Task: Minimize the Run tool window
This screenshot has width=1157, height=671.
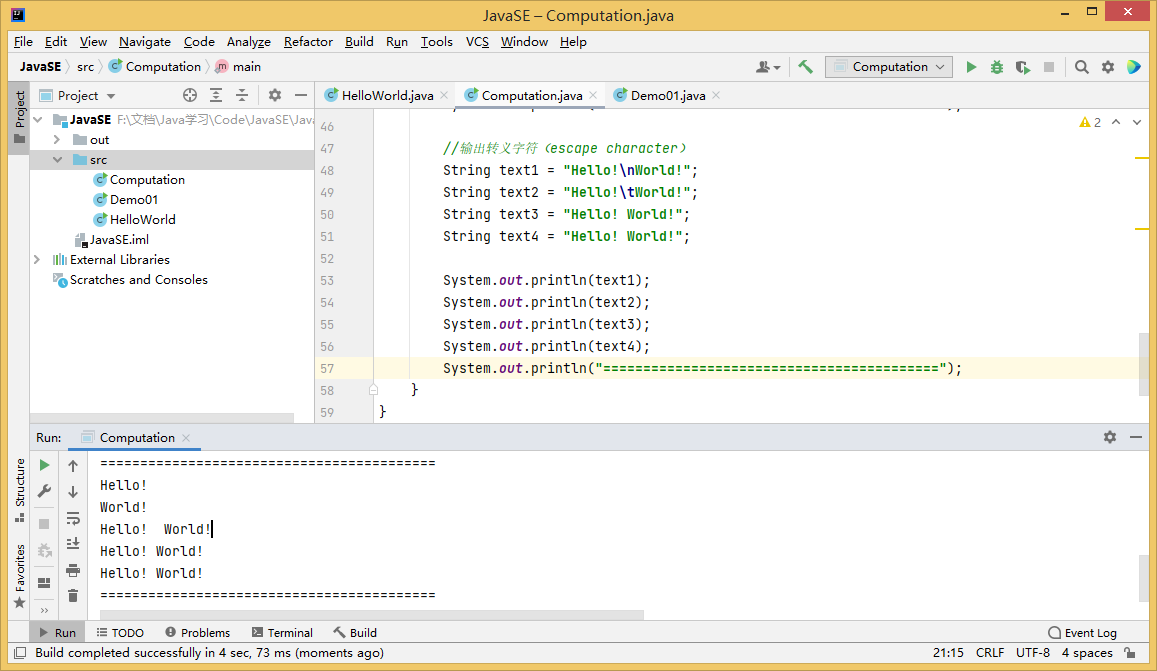Action: coord(1136,437)
